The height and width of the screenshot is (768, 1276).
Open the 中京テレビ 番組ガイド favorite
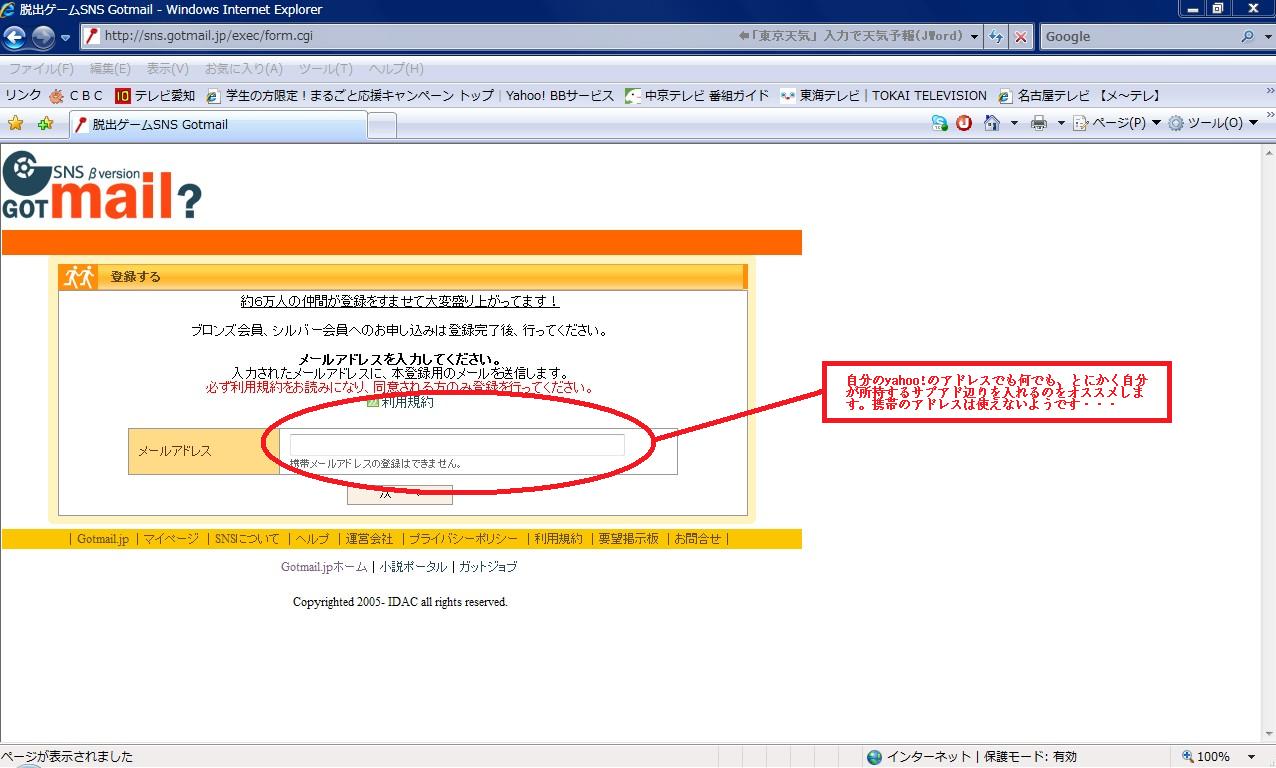697,96
